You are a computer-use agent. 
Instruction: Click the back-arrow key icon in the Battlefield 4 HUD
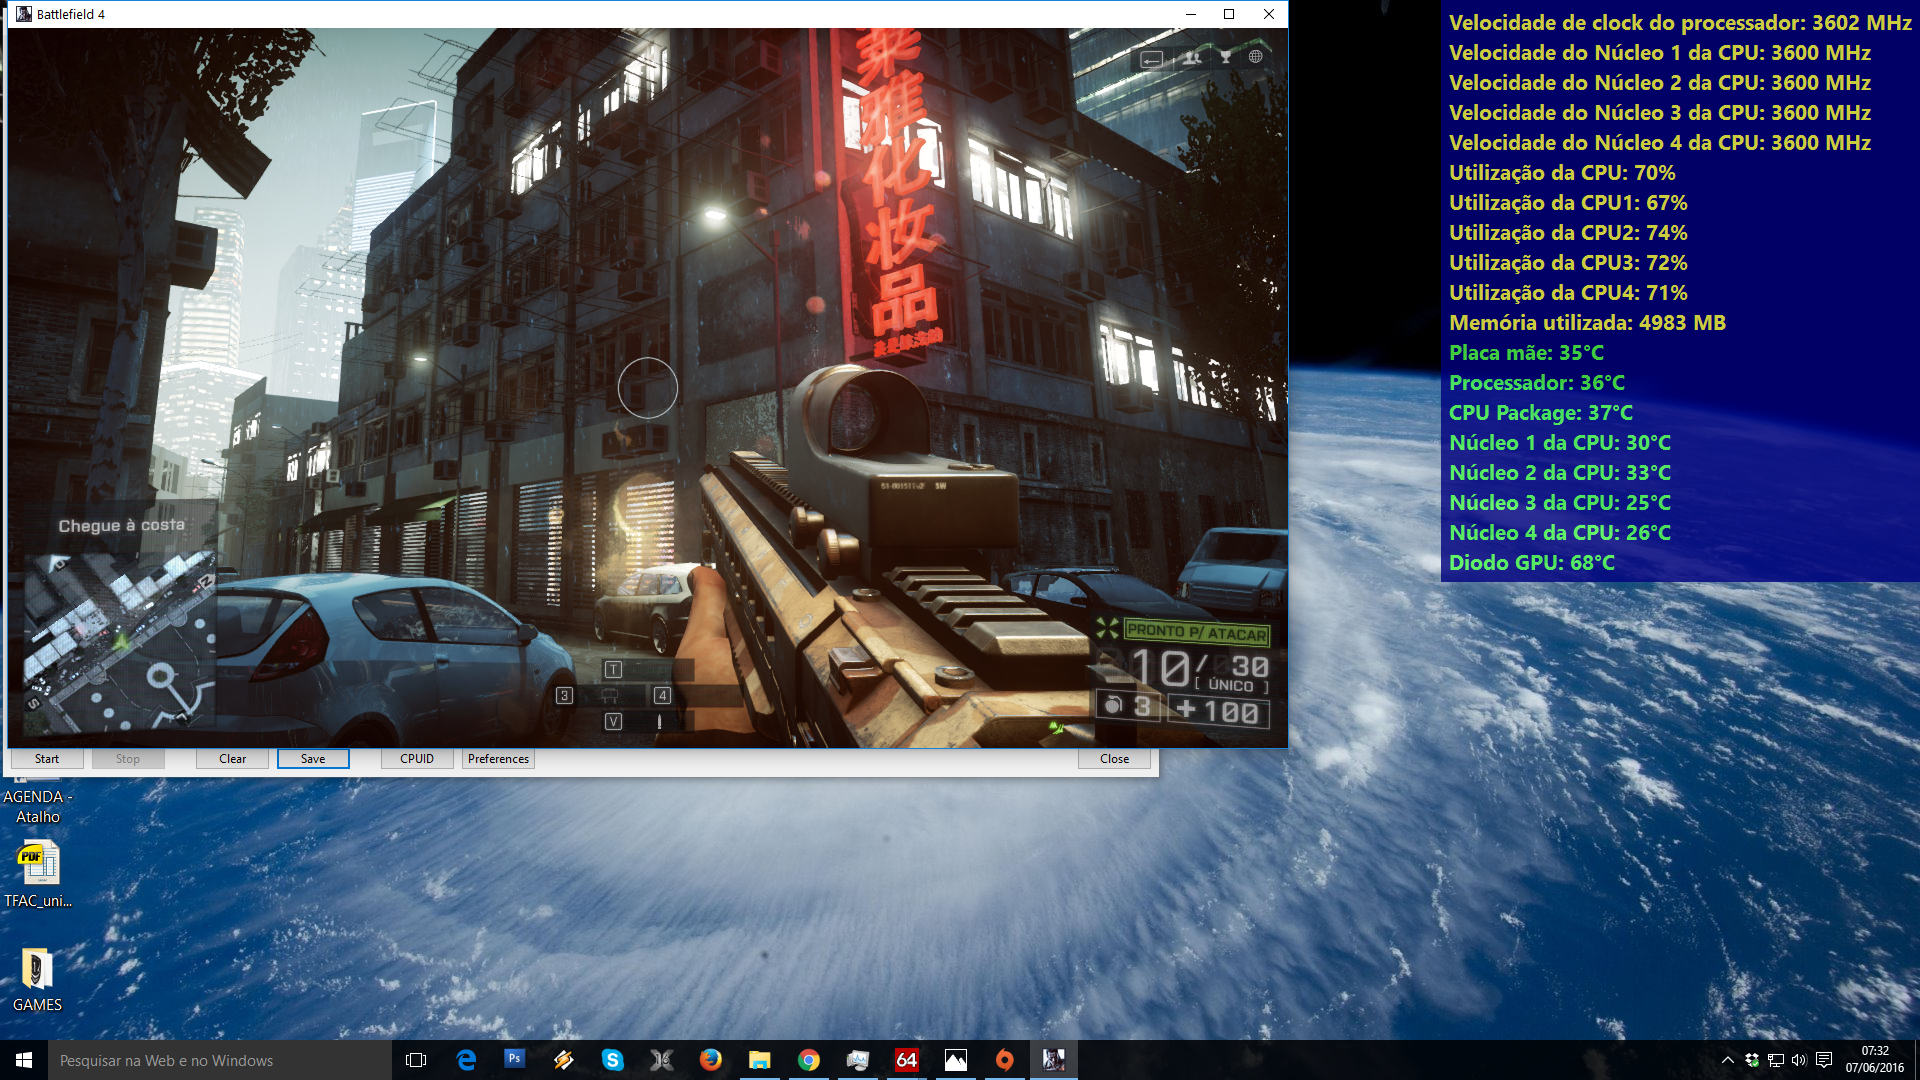(1152, 59)
